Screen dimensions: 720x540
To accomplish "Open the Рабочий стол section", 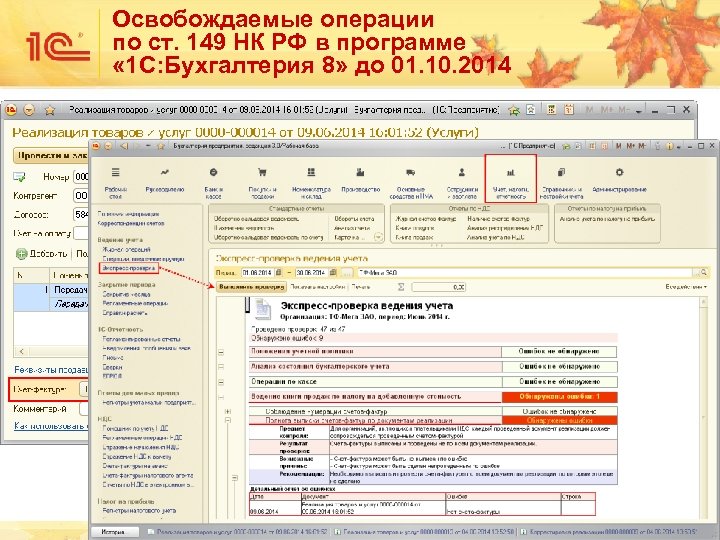I will tap(116, 181).
